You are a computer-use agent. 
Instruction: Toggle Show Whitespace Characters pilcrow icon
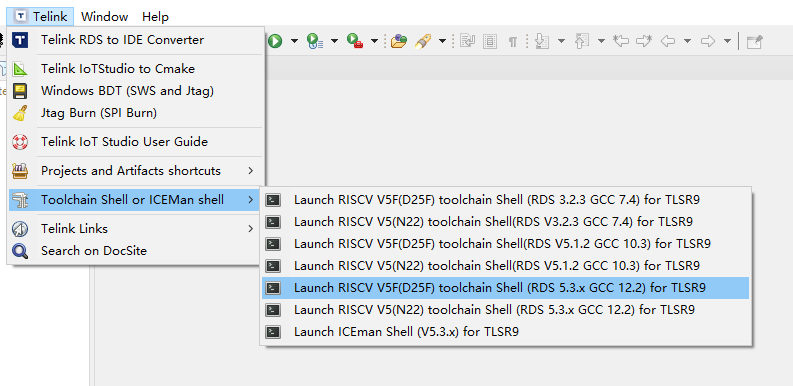(513, 41)
